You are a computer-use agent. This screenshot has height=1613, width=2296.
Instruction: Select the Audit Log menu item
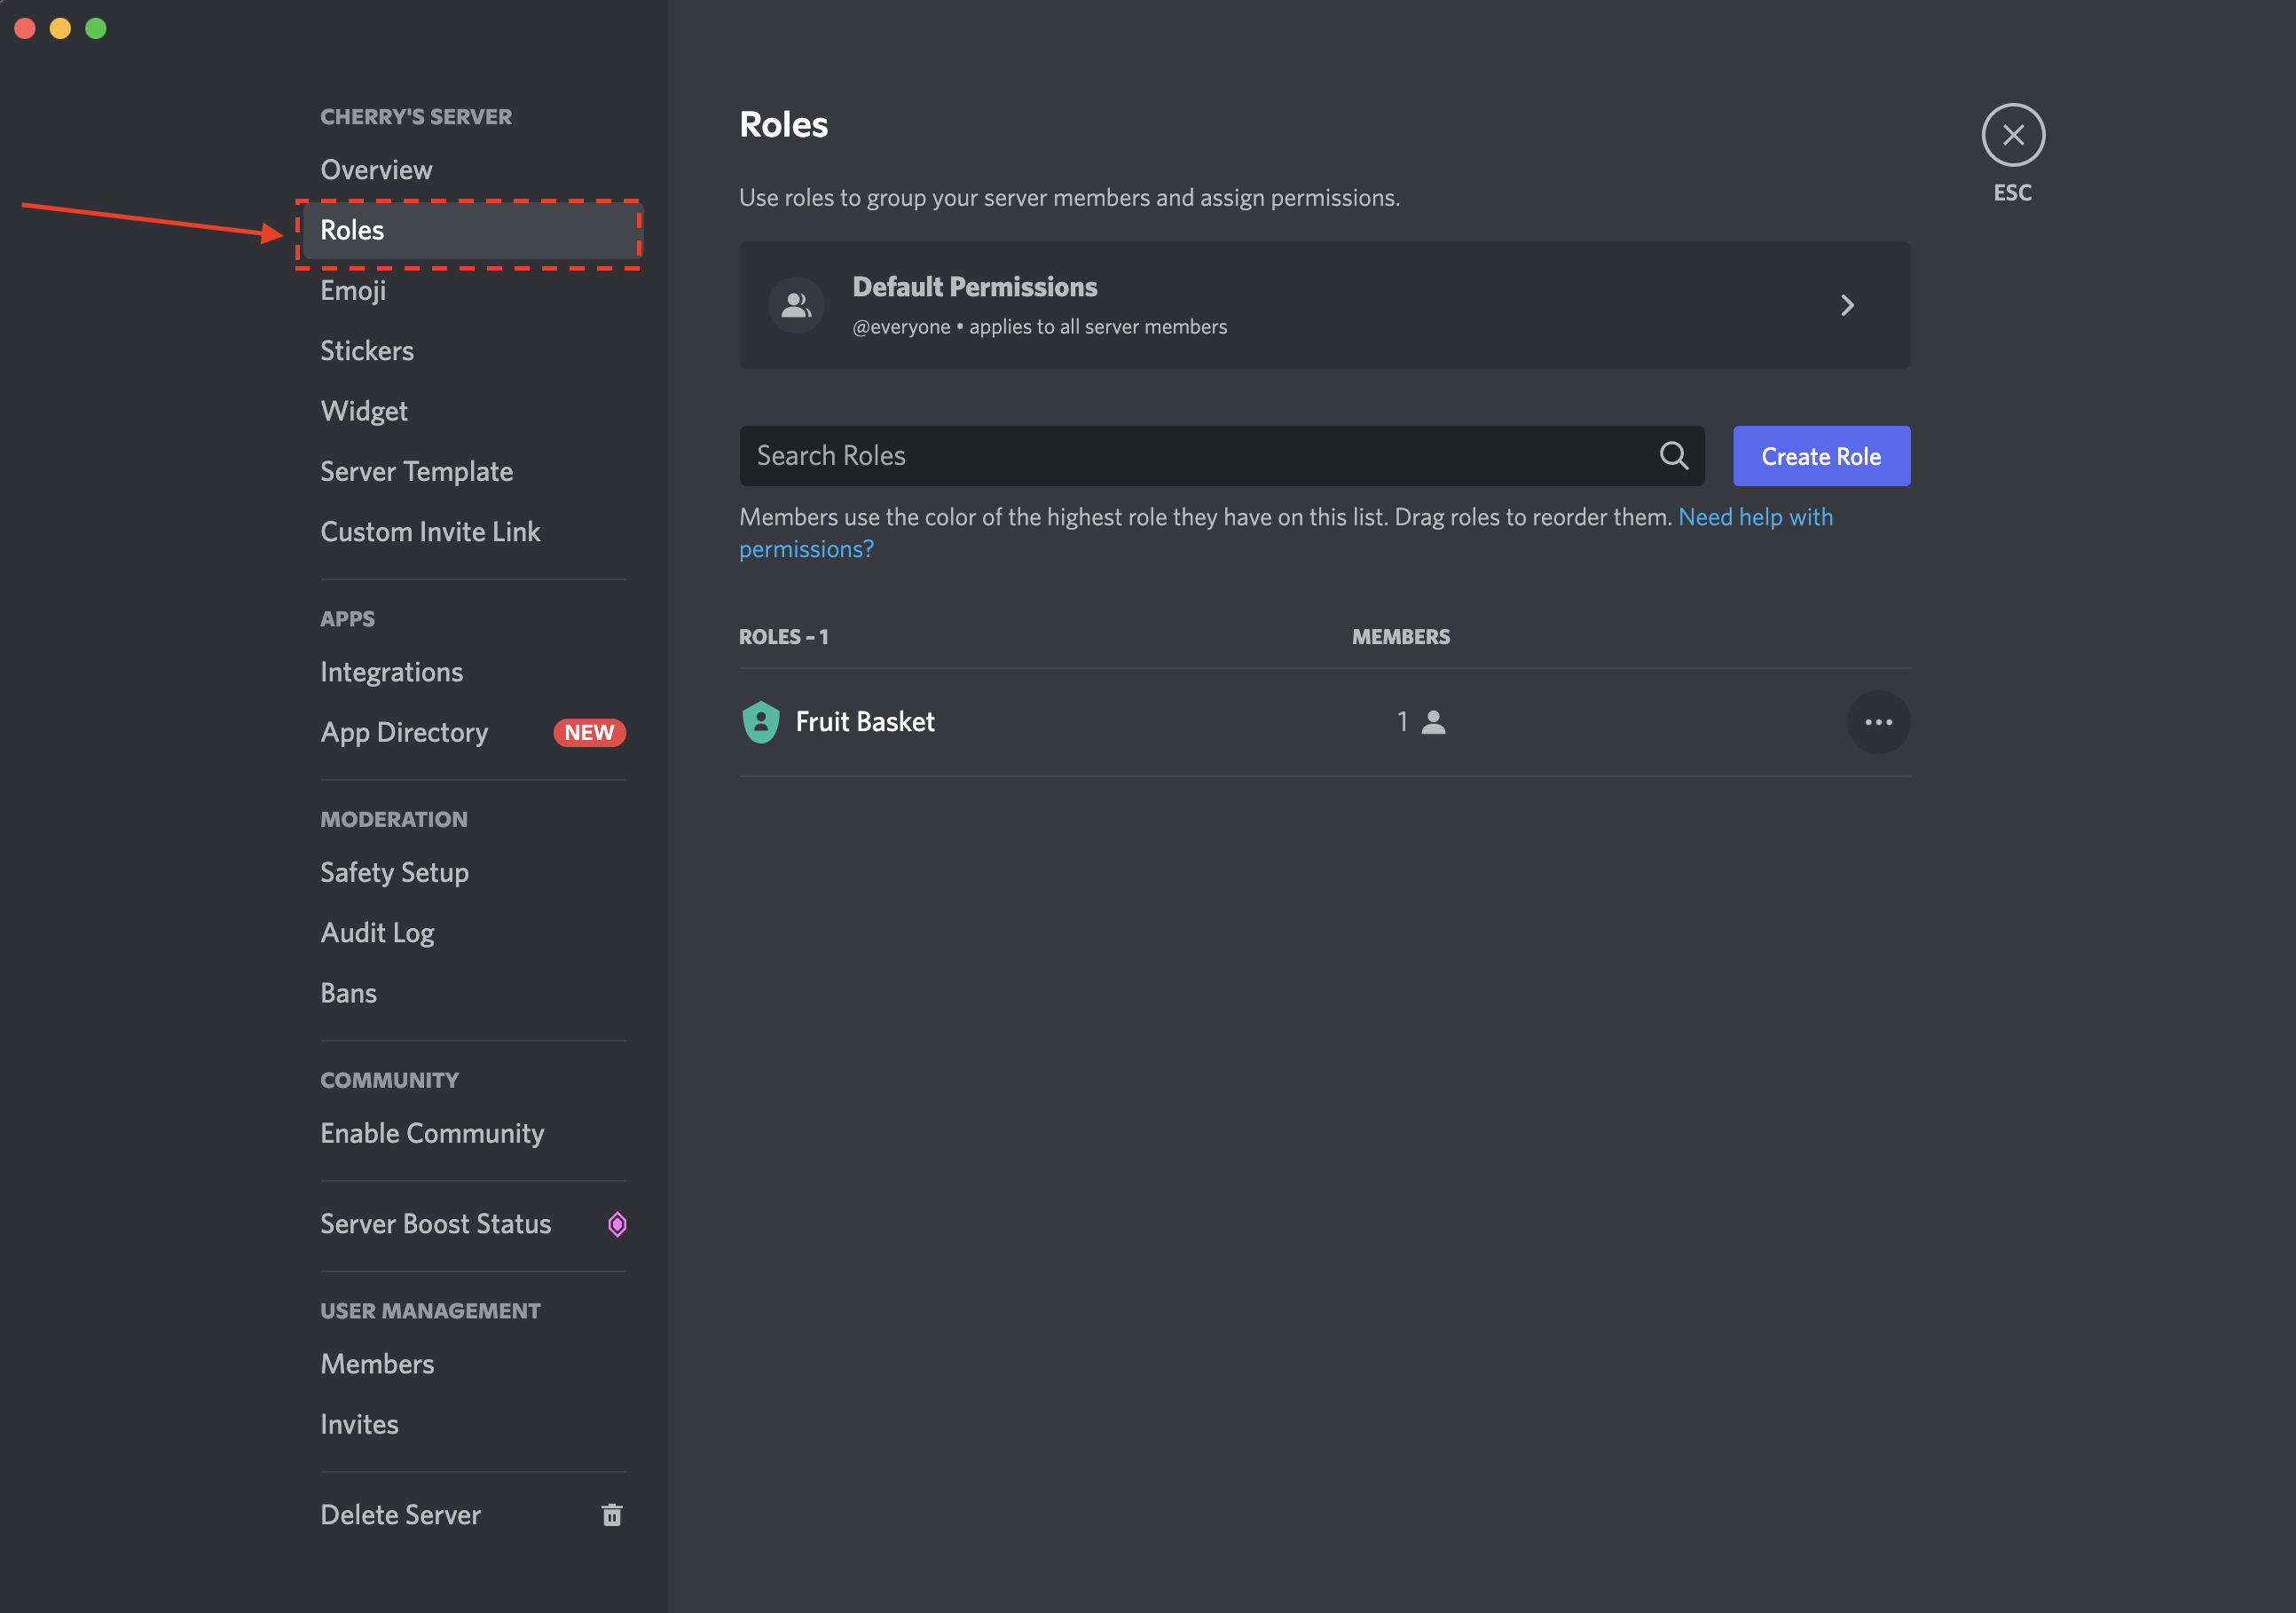click(377, 932)
